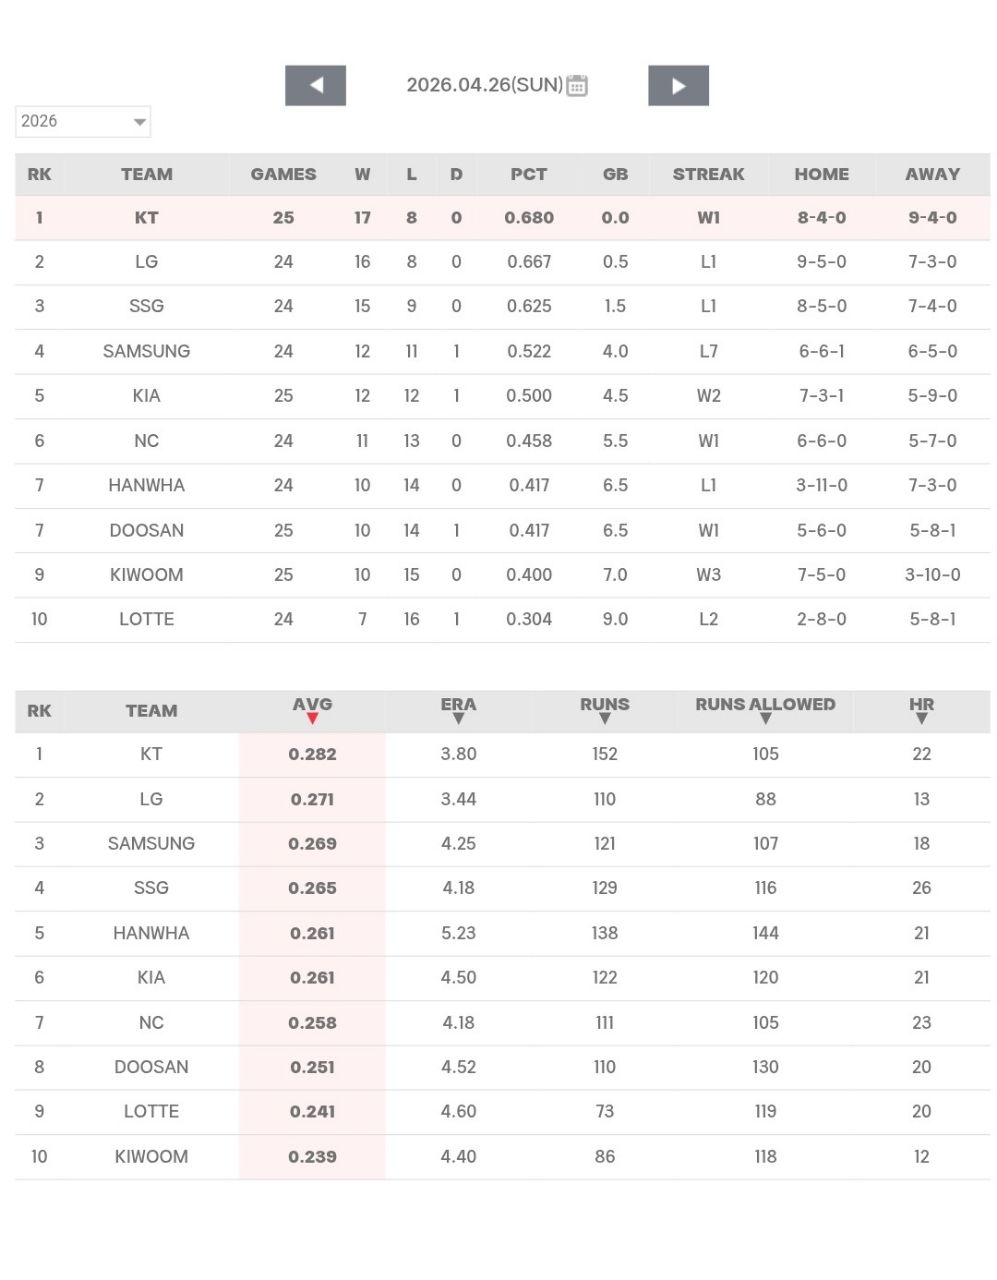Sort stats by HR arrow
The width and height of the screenshot is (997, 1280).
921,718
